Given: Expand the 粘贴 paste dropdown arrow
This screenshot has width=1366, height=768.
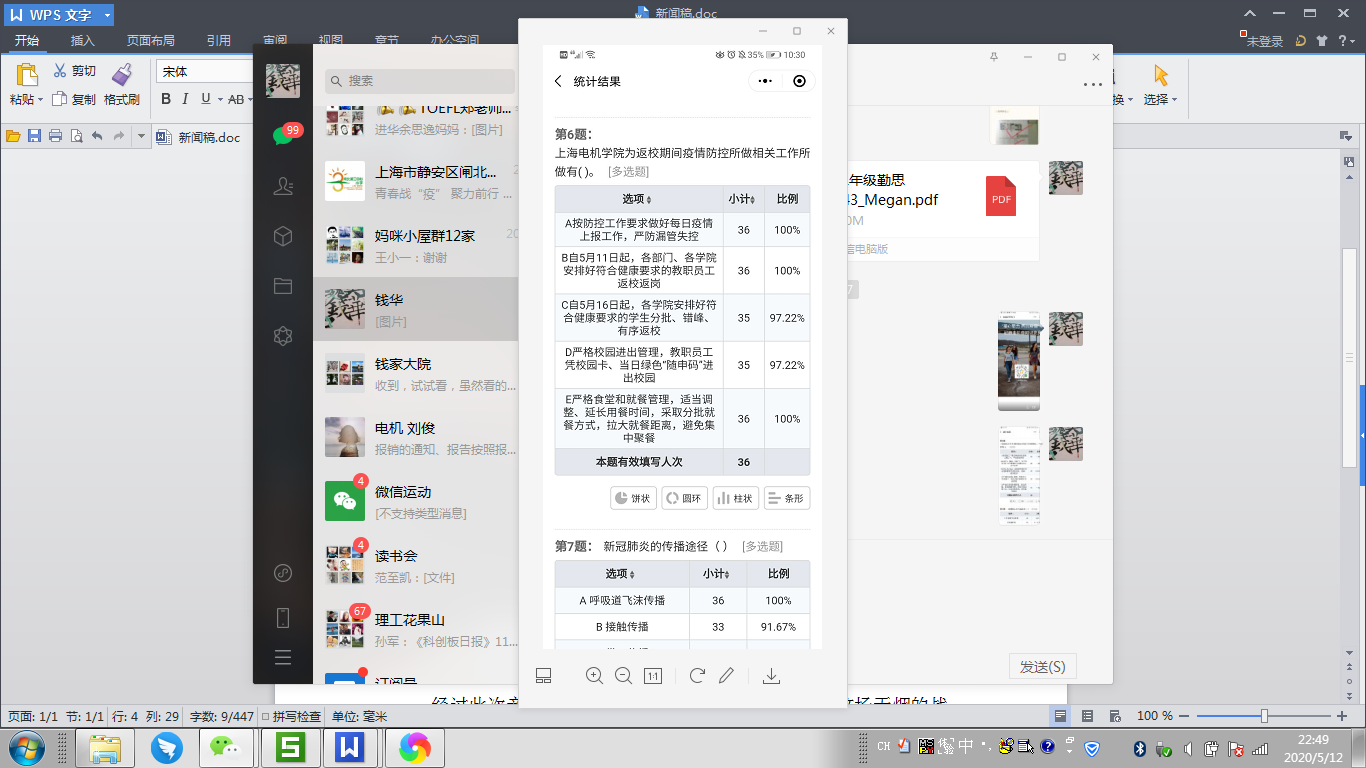Looking at the screenshot, I should (x=40, y=100).
